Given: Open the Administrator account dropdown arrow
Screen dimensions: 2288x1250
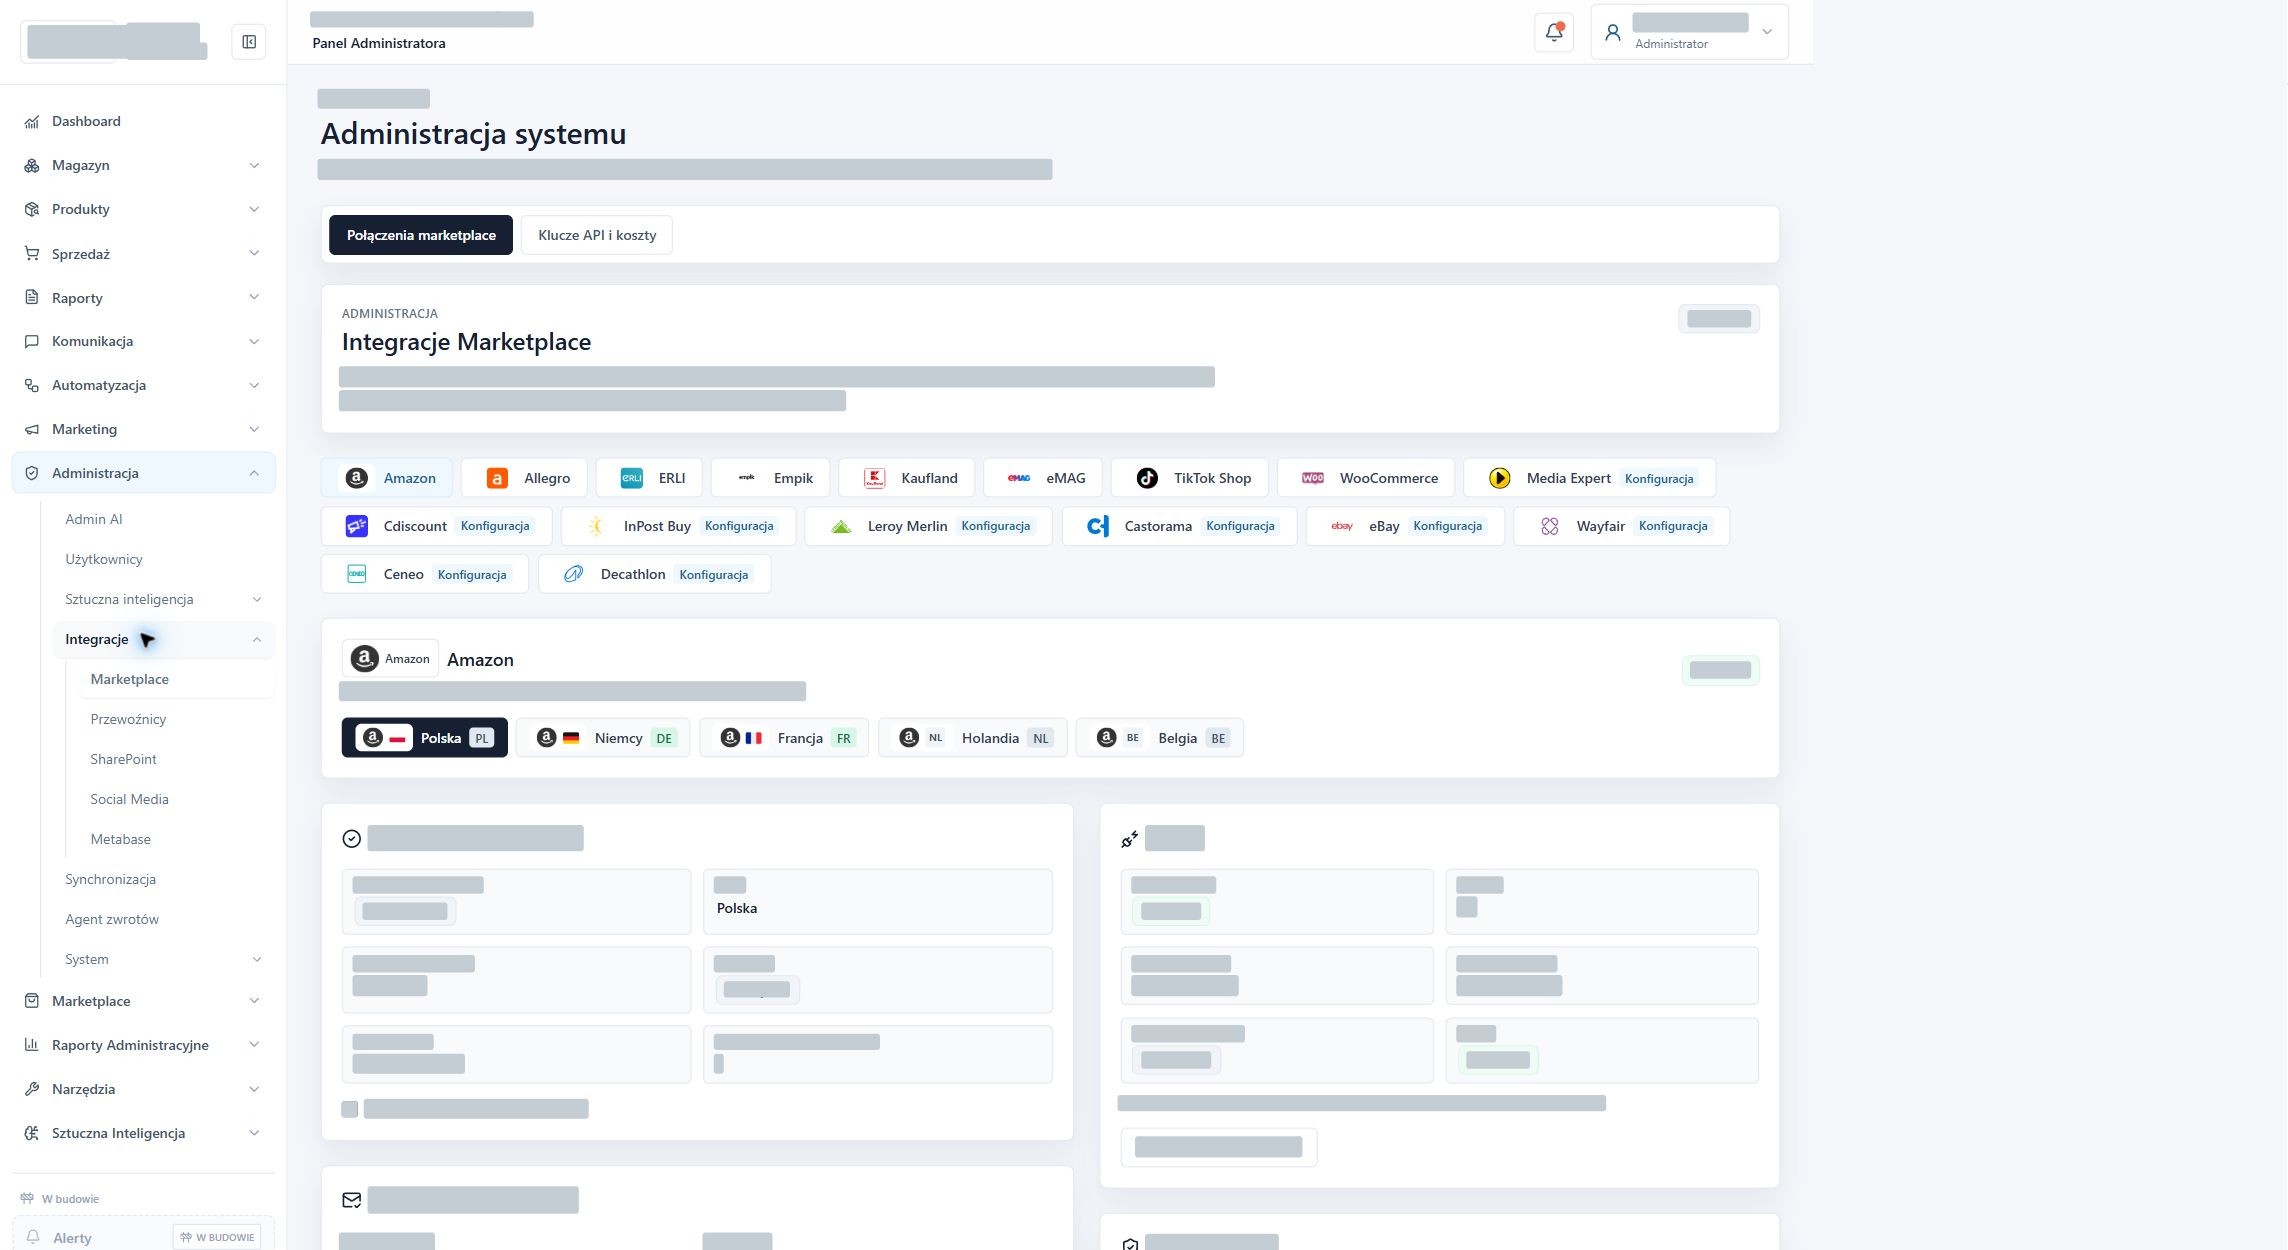Looking at the screenshot, I should tap(1767, 32).
